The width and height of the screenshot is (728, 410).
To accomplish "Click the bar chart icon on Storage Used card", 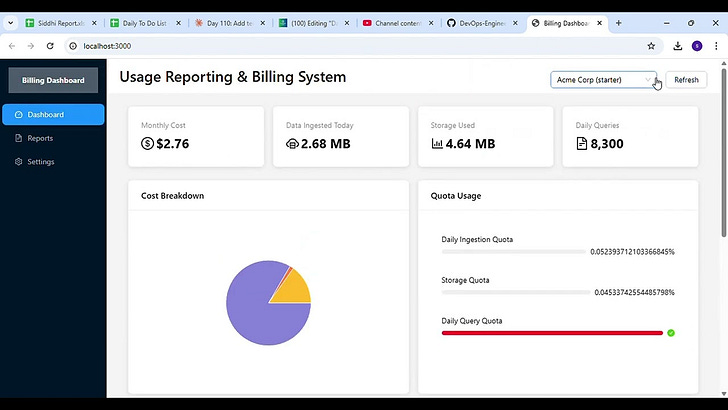I will [437, 144].
